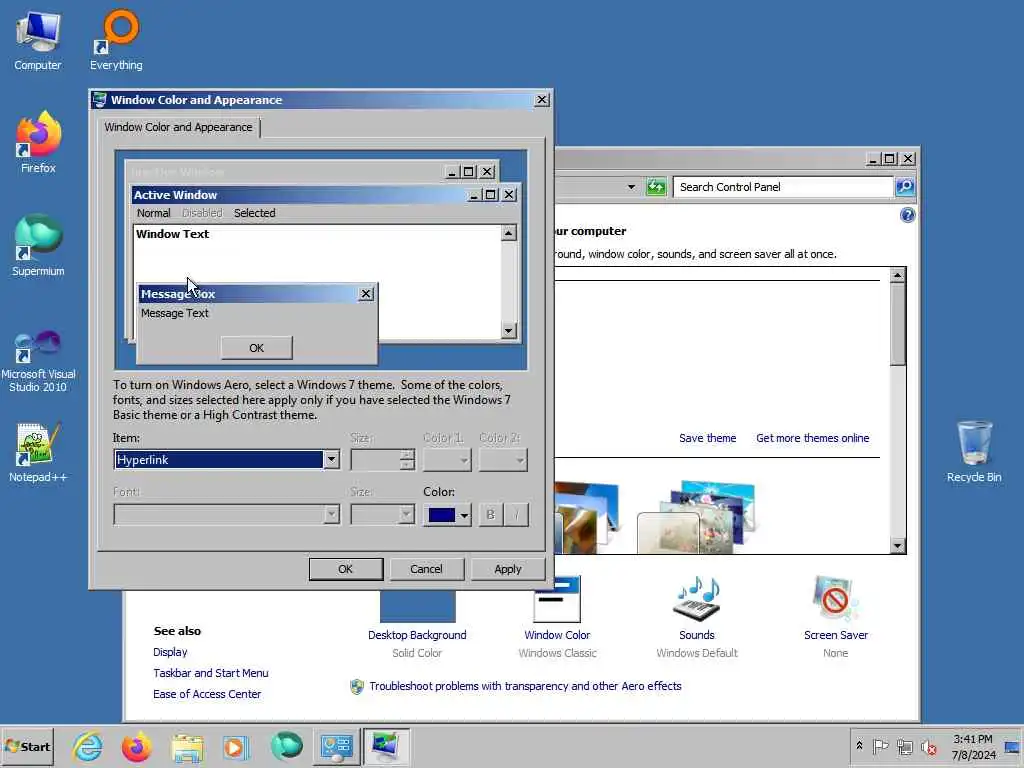Open Ease of Access Center link
The width and height of the screenshot is (1024, 768).
coord(206,694)
